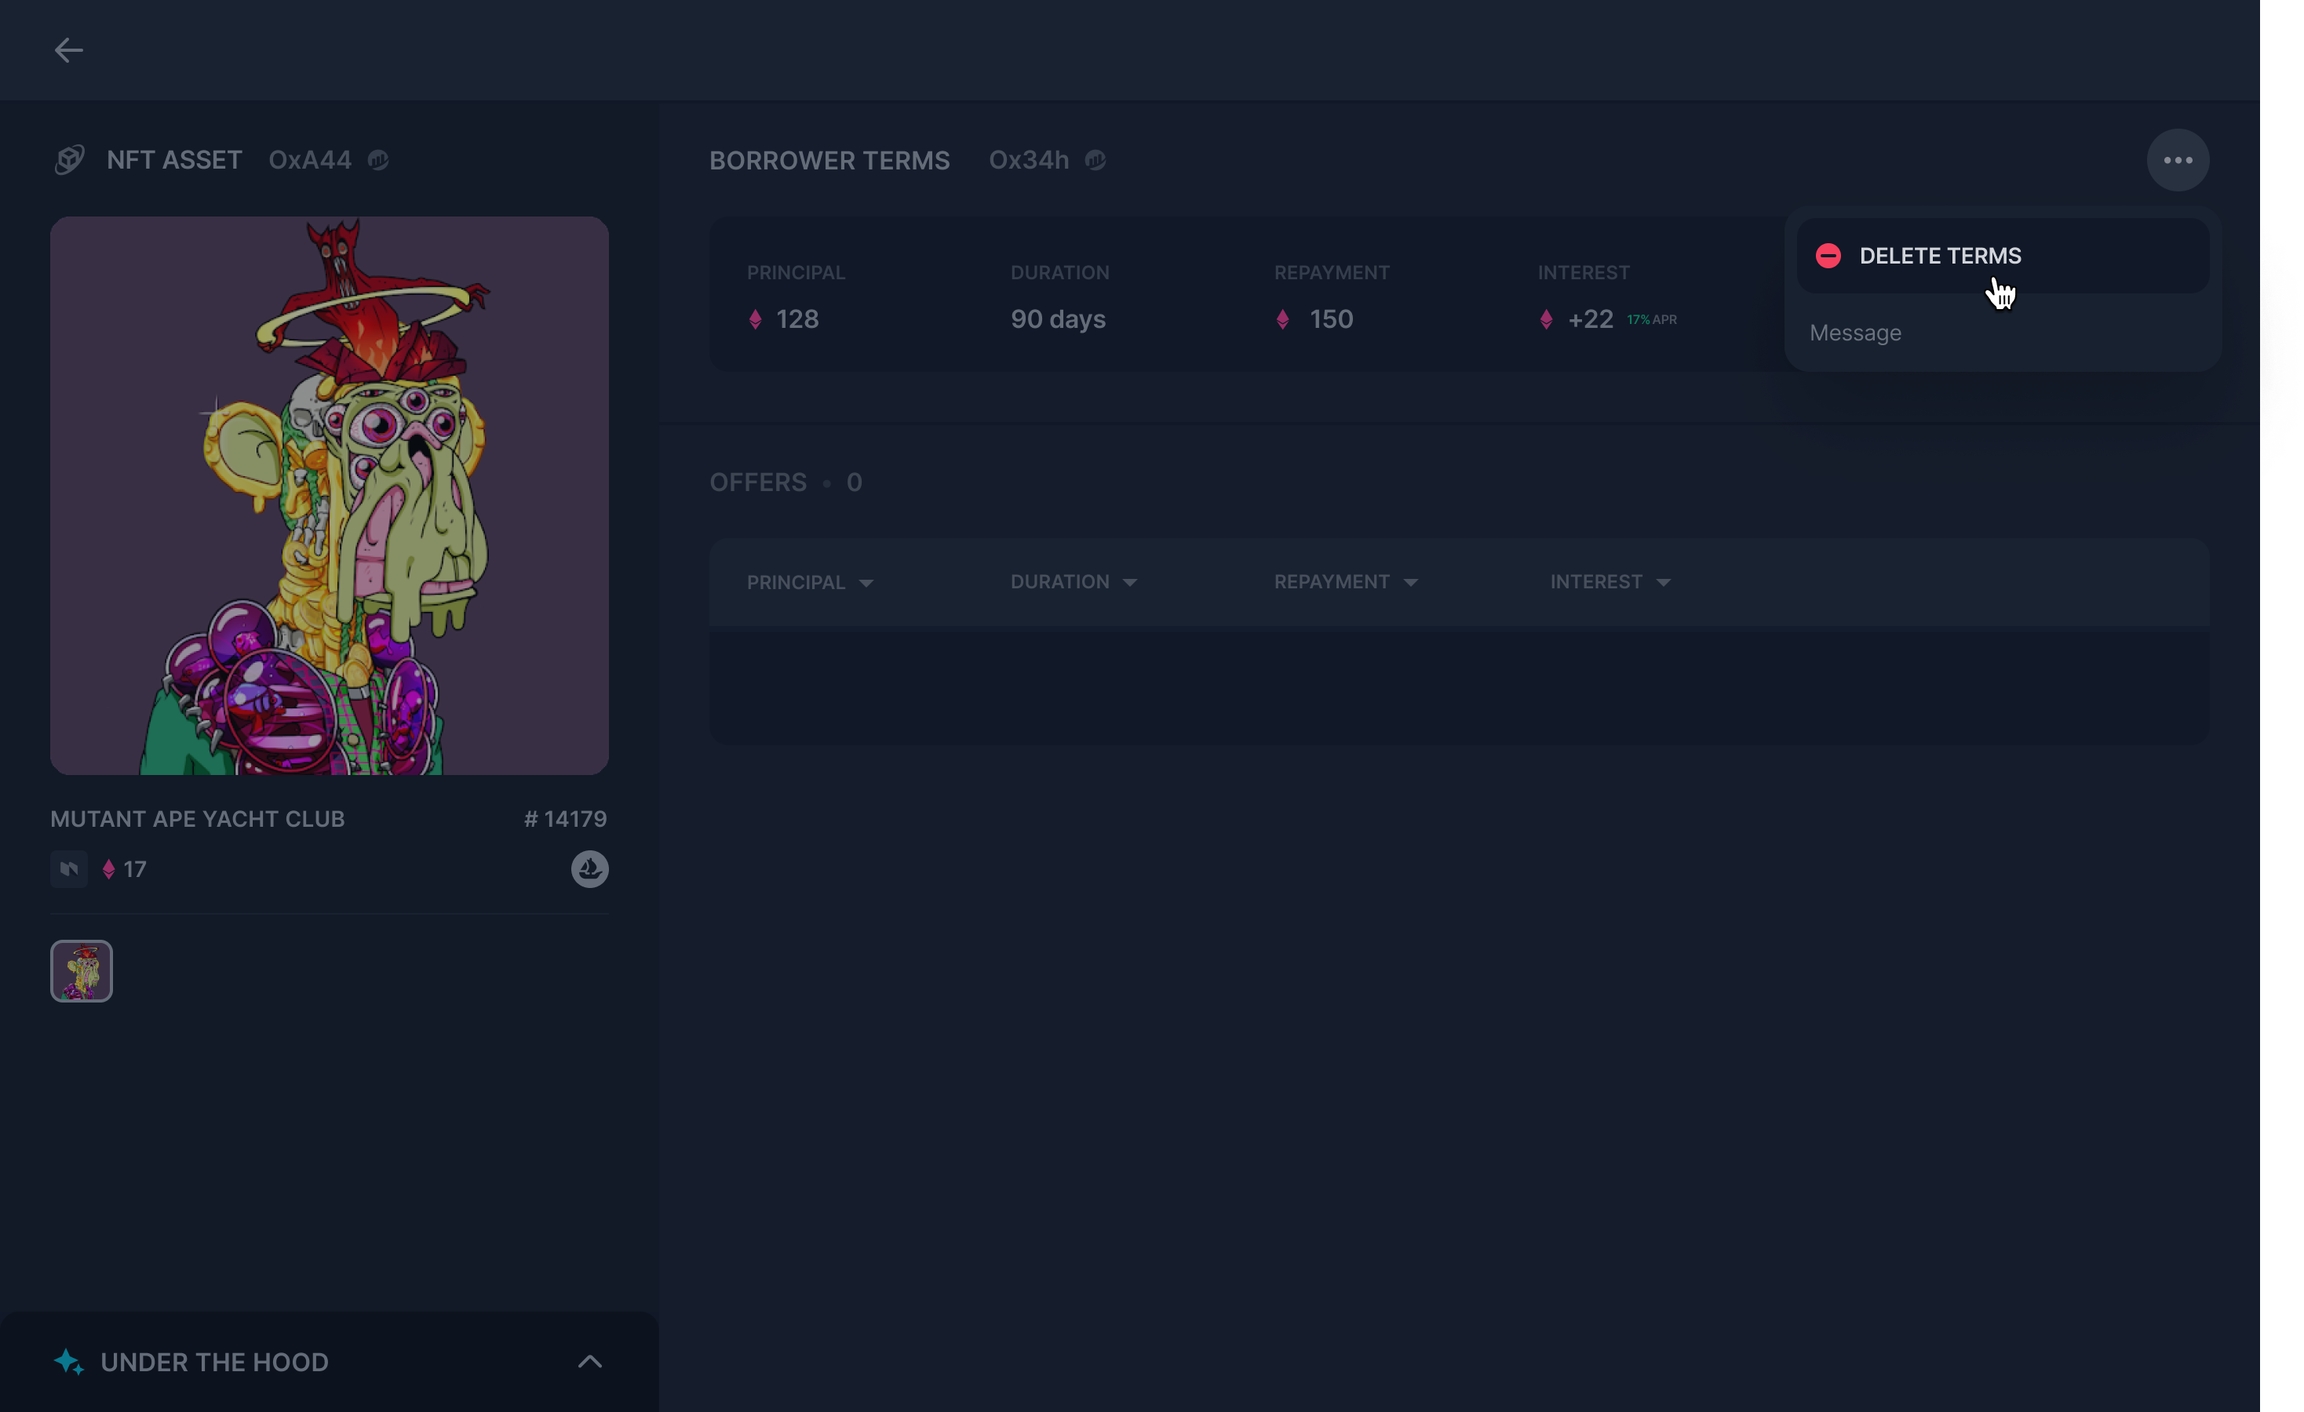Click the back arrow icon
The image size is (2304, 1412).
point(68,50)
